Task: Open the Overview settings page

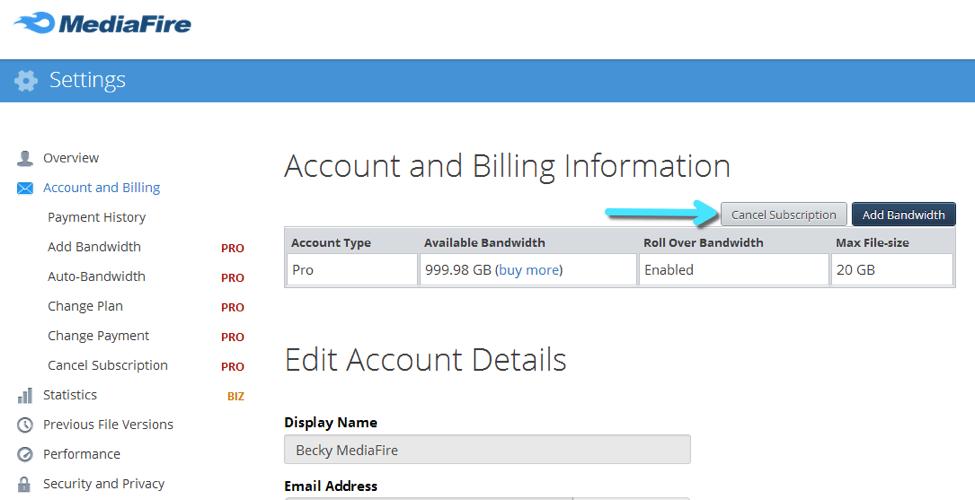Action: pos(70,158)
